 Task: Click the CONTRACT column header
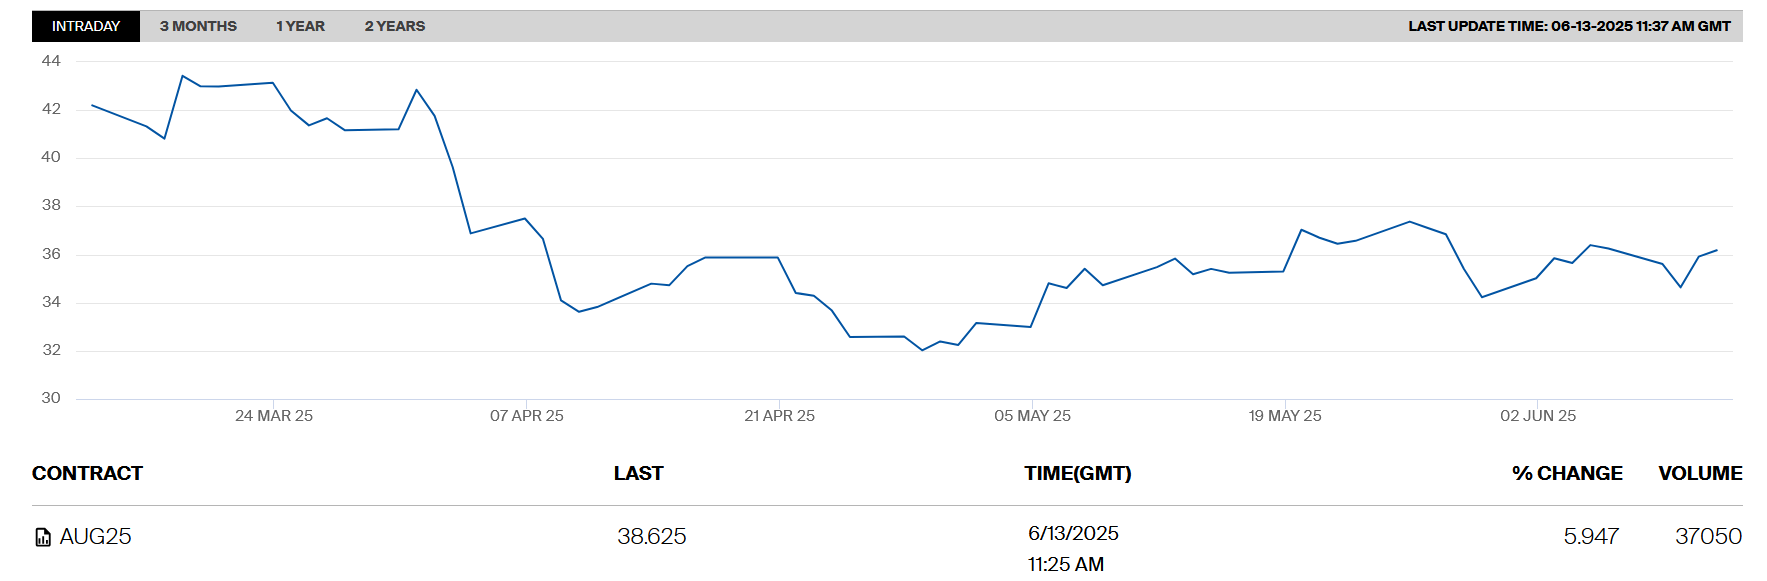[87, 473]
